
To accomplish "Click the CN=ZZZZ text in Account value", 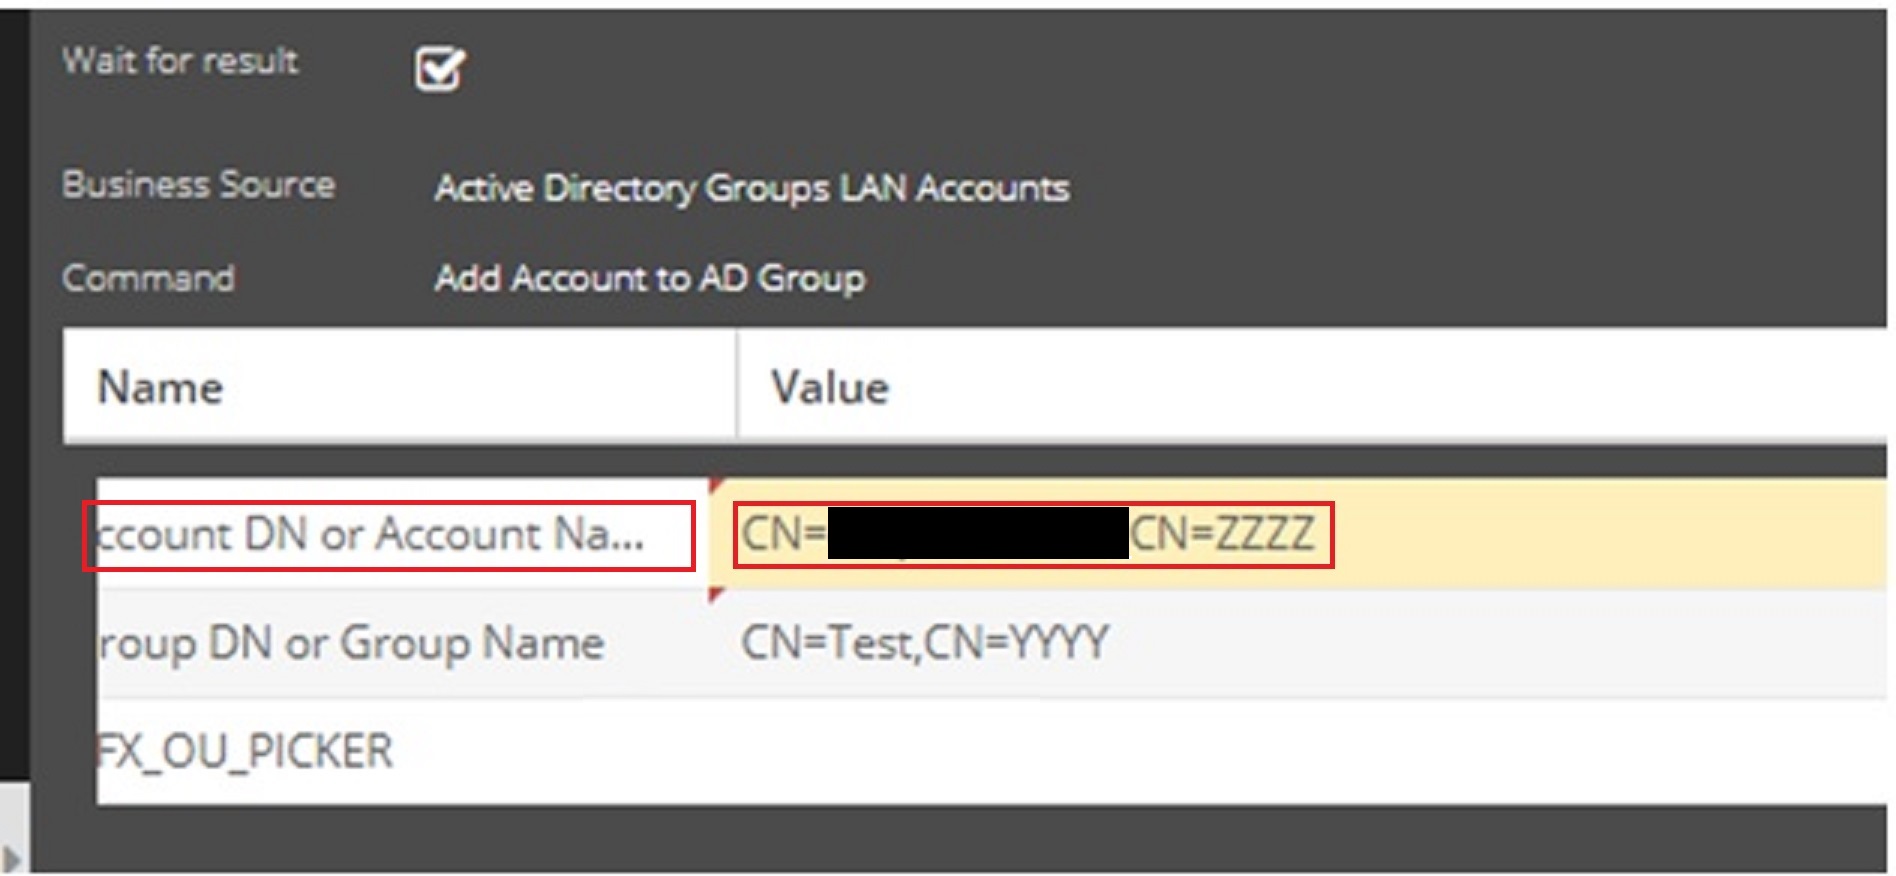I will point(1222,535).
